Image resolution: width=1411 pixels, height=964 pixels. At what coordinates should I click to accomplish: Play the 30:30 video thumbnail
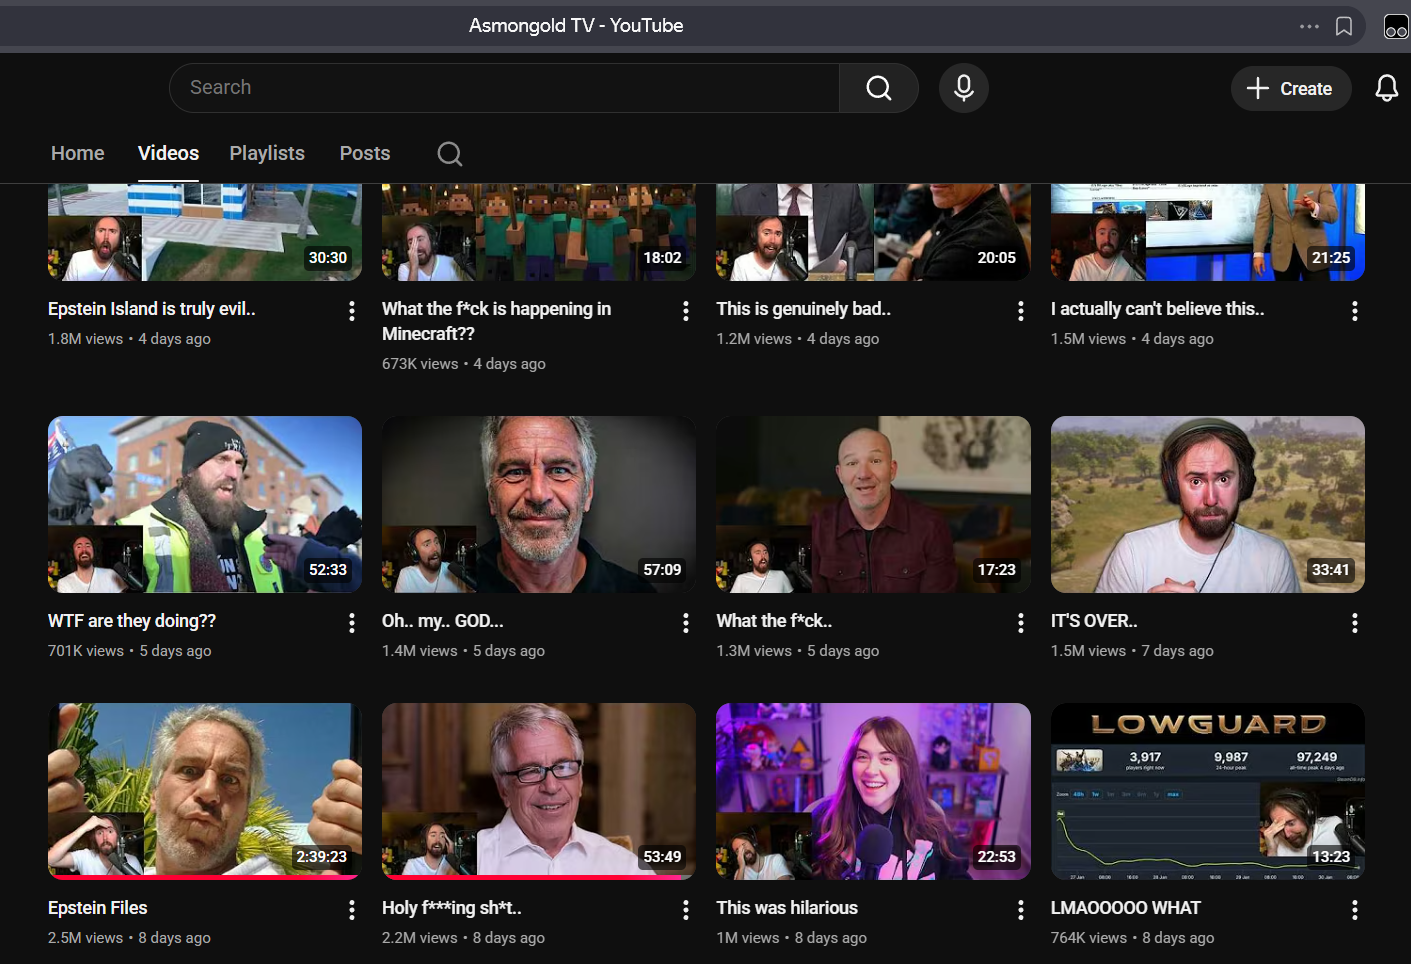[205, 233]
